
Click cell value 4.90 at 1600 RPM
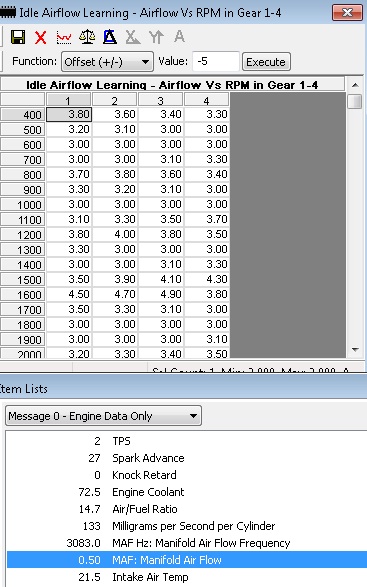160,294
